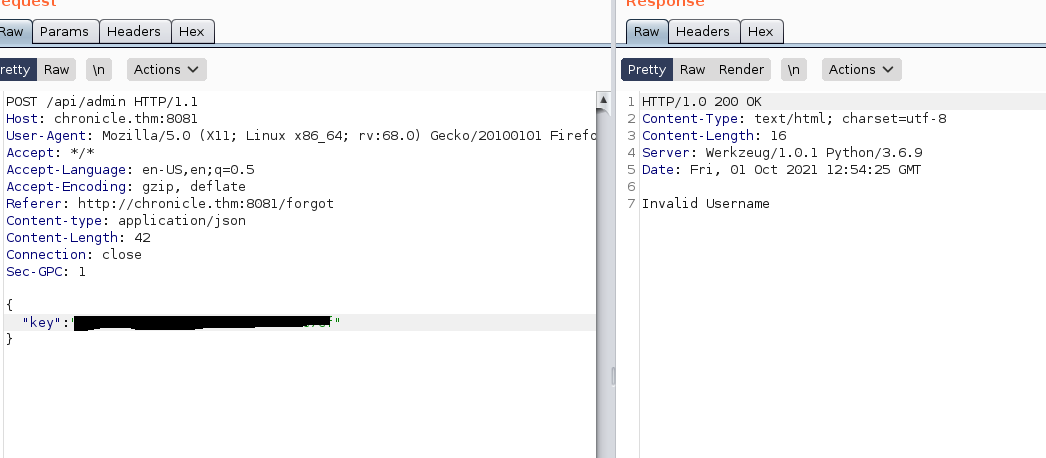Switch to response Hex tab

pos(760,32)
